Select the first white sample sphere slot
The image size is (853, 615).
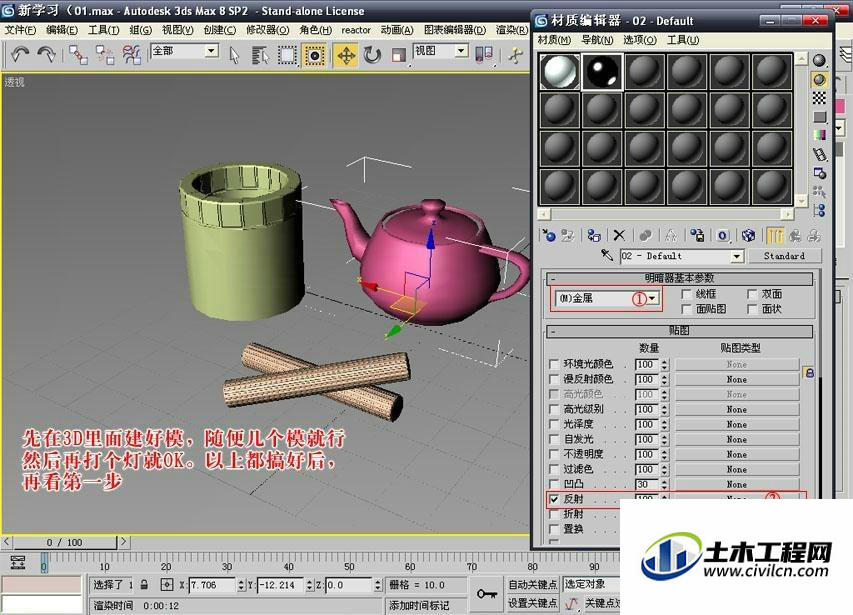click(x=560, y=71)
